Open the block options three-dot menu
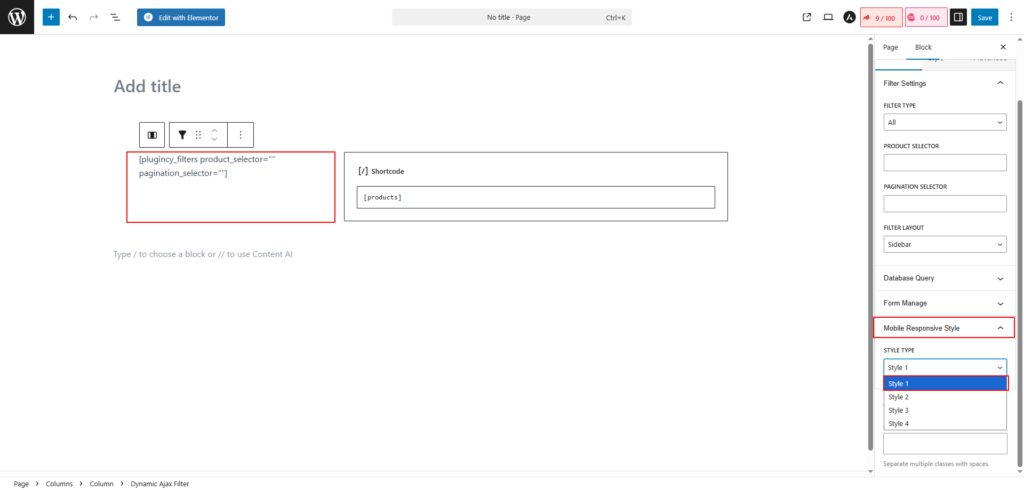1024x490 pixels. pyautogui.click(x=240, y=135)
